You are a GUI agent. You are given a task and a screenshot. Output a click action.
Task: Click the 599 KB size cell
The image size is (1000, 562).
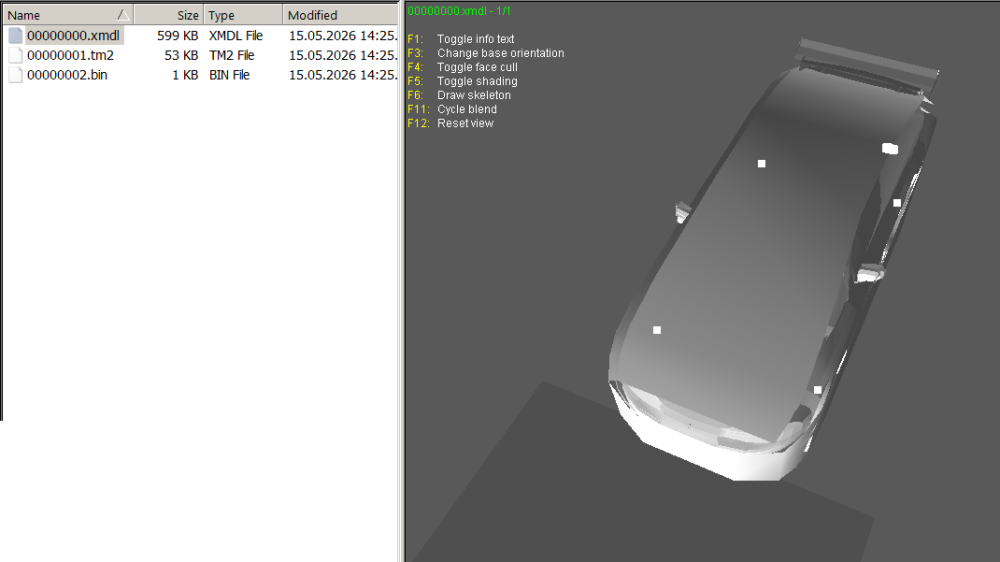(x=177, y=36)
